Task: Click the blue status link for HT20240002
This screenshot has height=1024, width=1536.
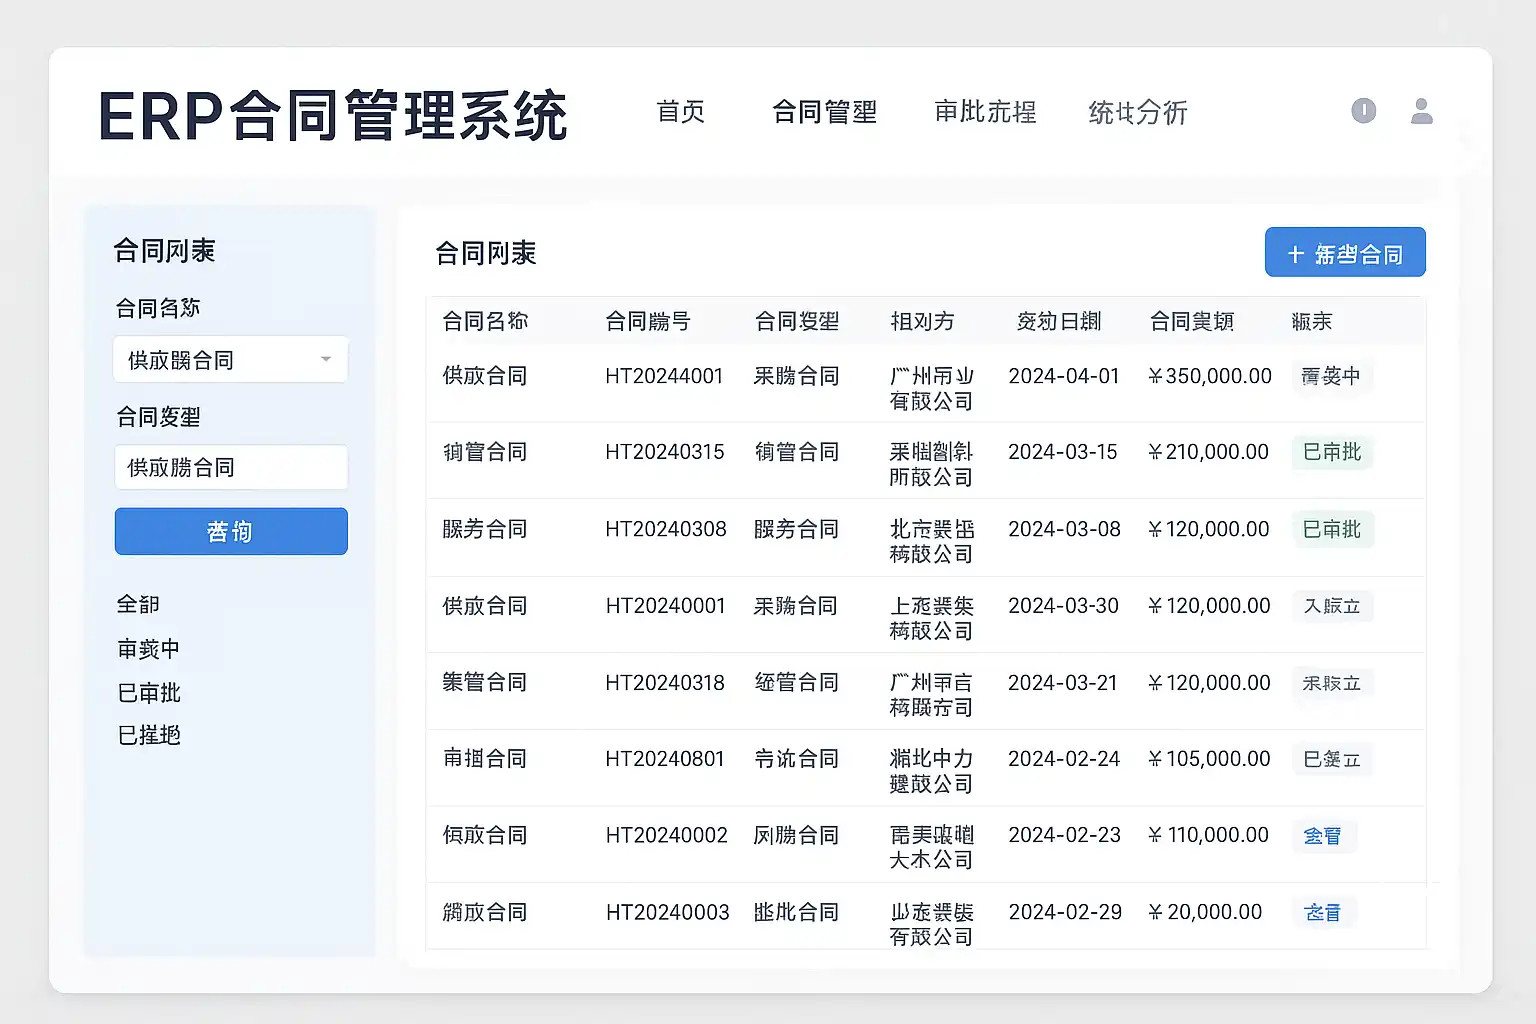Action: tap(1322, 836)
